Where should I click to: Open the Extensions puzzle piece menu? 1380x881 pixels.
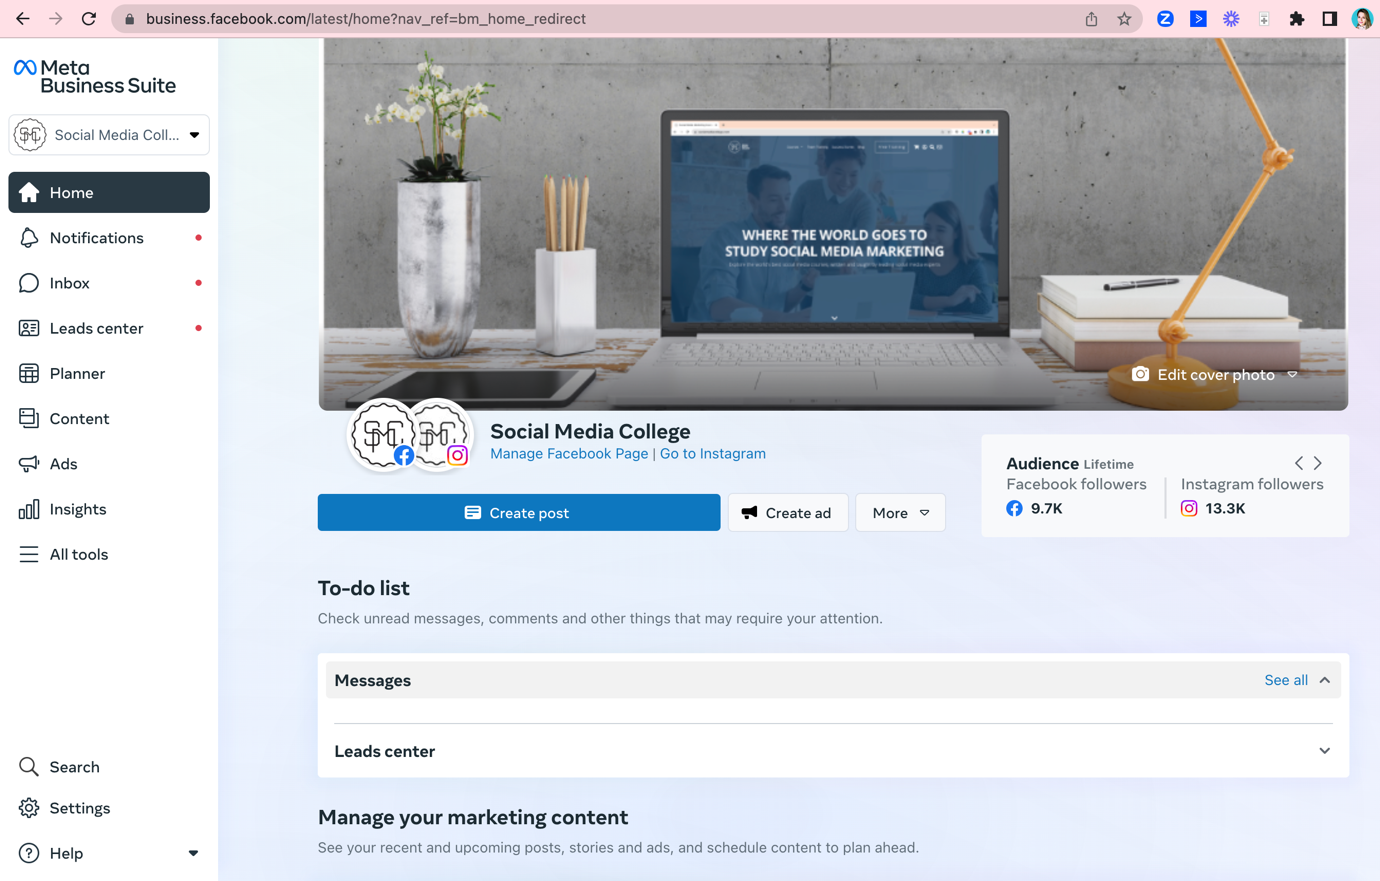point(1297,19)
